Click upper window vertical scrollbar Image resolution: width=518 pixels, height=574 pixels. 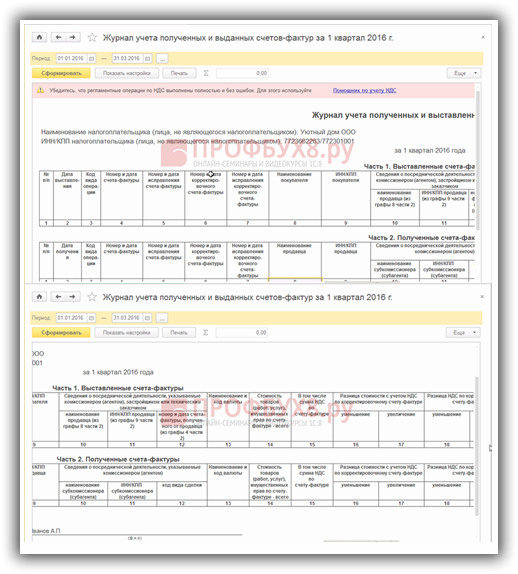click(x=477, y=161)
